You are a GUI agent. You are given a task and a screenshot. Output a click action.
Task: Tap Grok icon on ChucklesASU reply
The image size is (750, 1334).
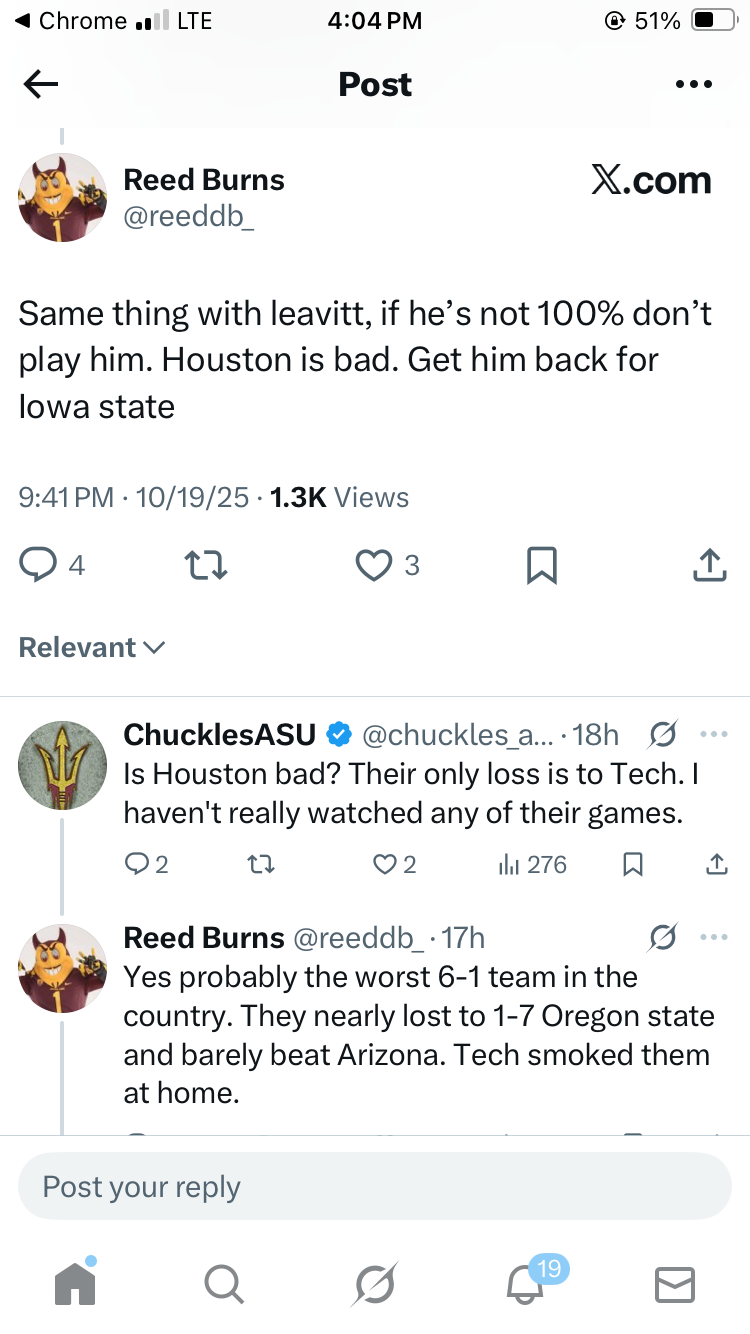661,736
